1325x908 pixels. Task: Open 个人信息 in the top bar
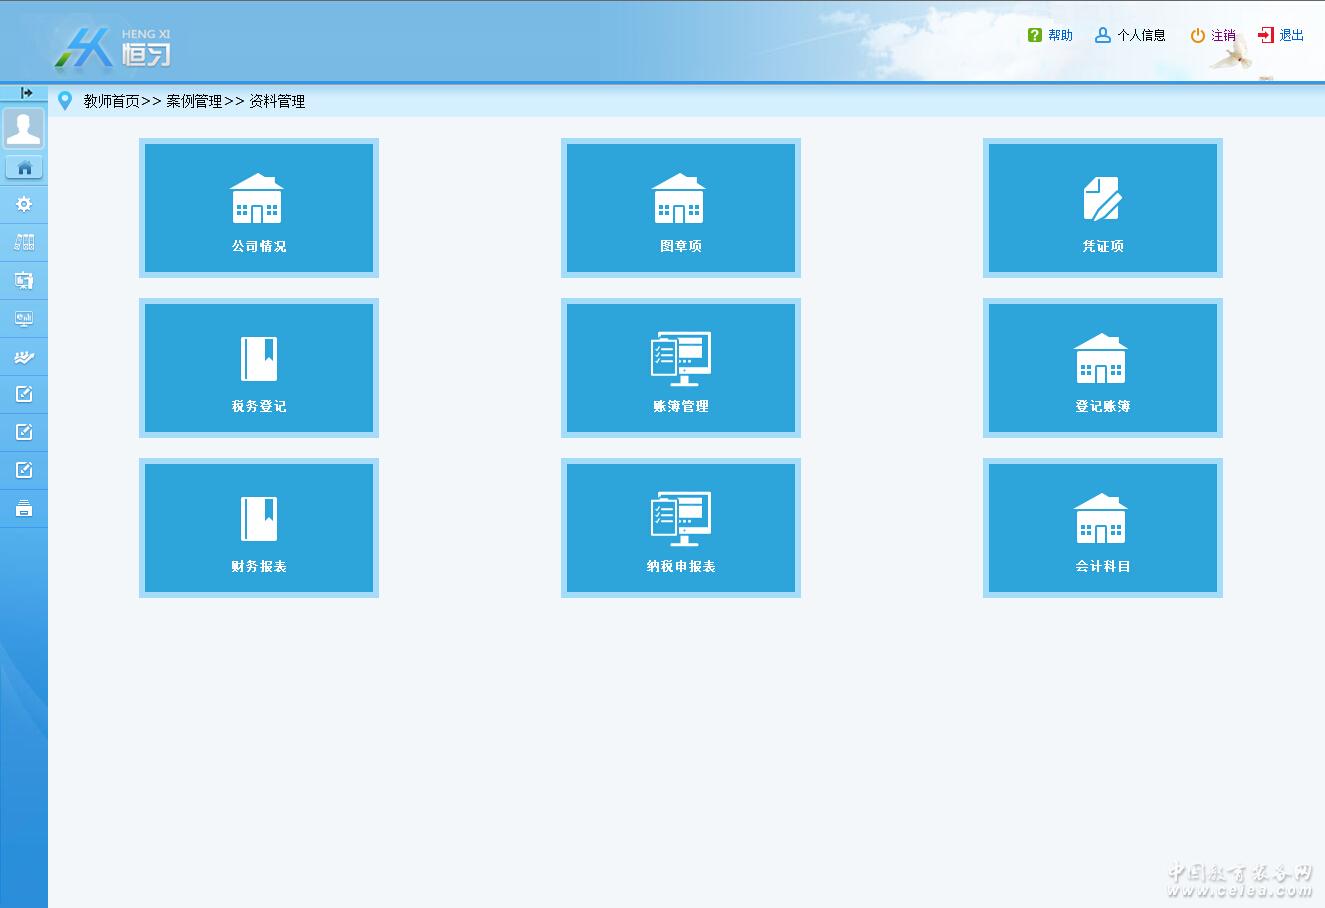pos(1131,35)
